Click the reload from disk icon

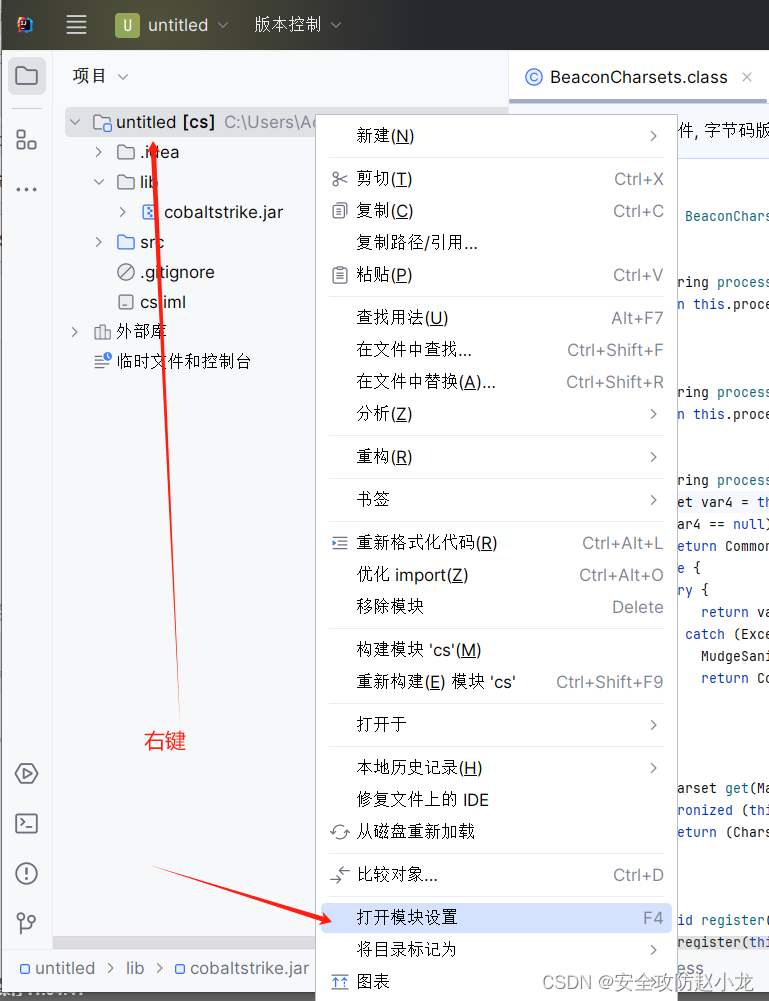[x=340, y=832]
